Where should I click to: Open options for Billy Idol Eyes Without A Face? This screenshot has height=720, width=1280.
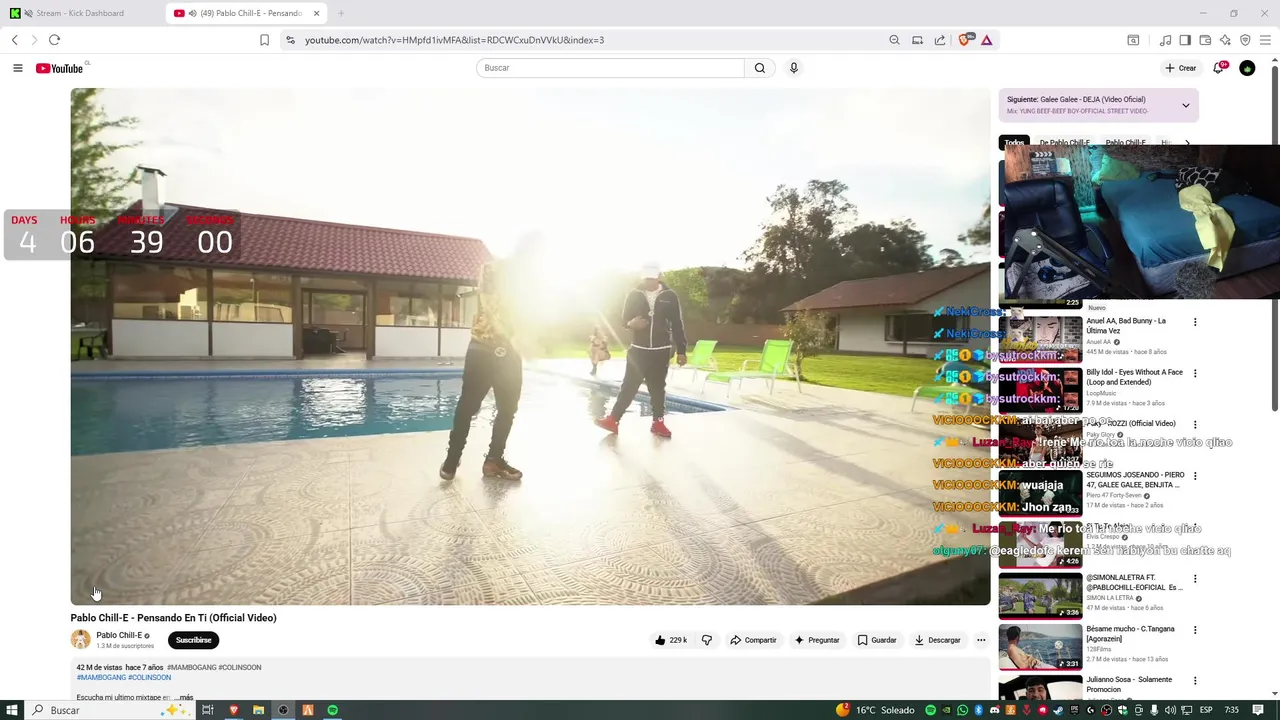coord(1195,373)
